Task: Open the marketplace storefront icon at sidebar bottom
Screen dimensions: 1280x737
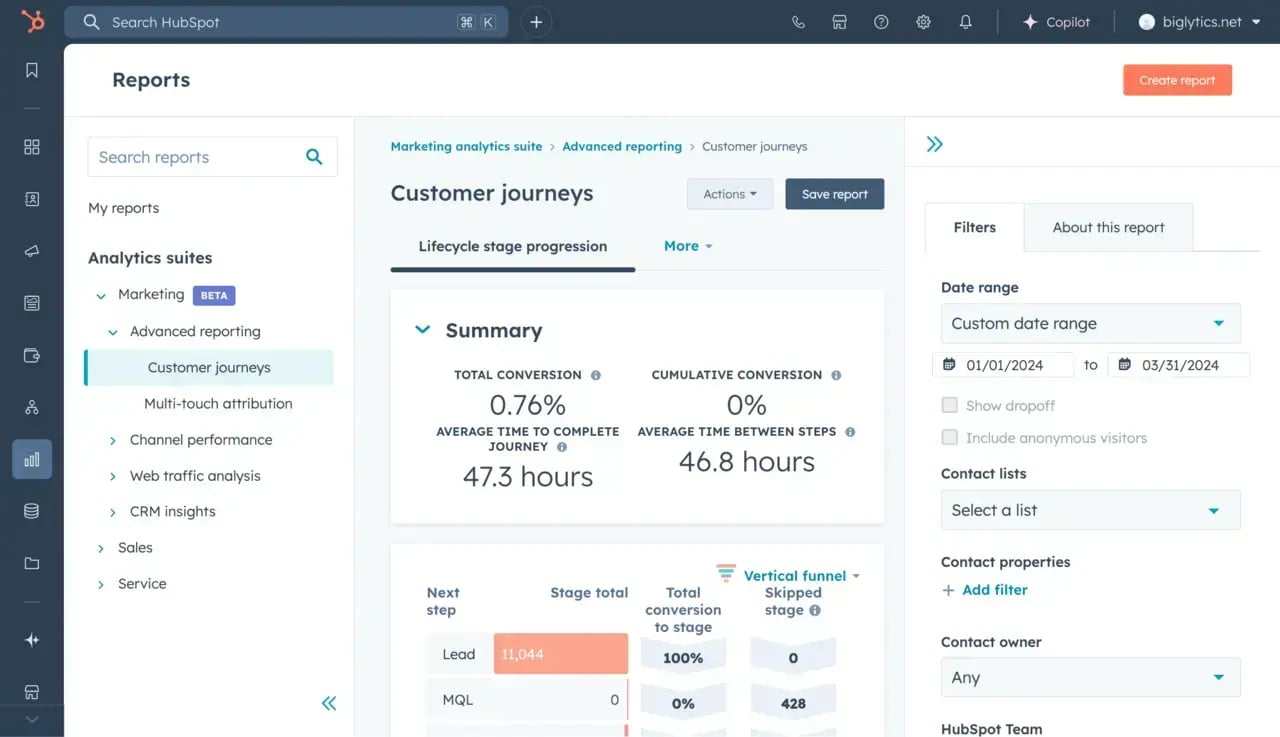Action: pyautogui.click(x=32, y=692)
